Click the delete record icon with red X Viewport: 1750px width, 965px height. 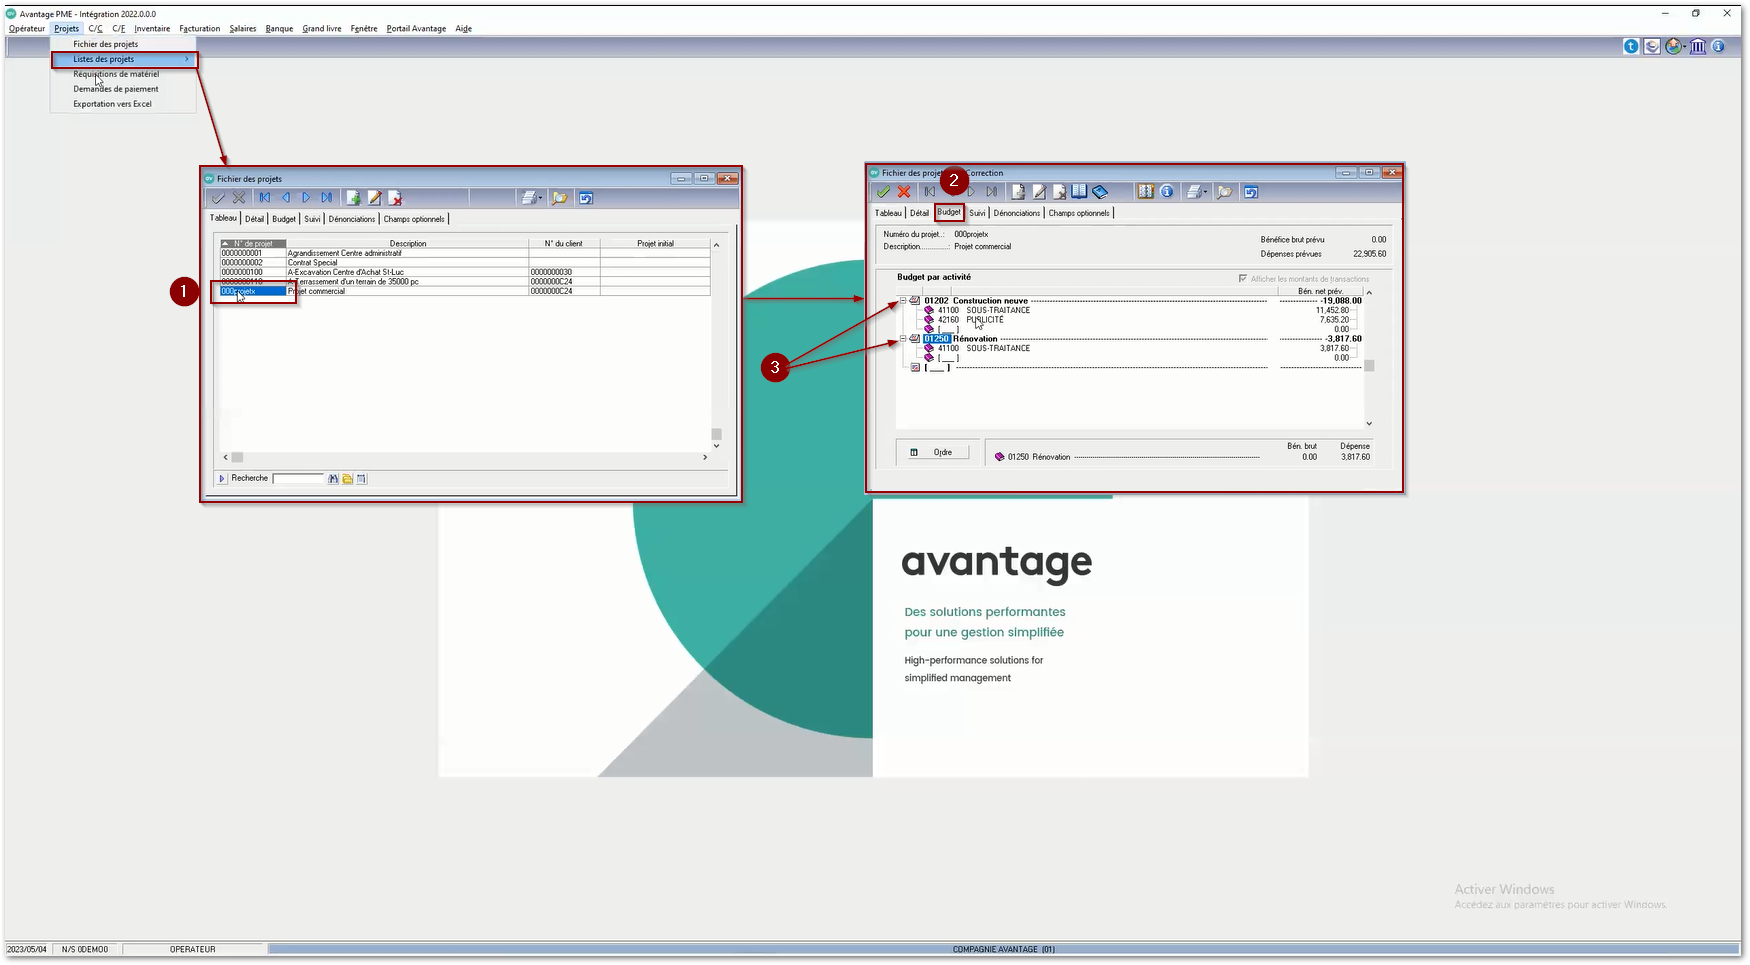click(x=395, y=198)
